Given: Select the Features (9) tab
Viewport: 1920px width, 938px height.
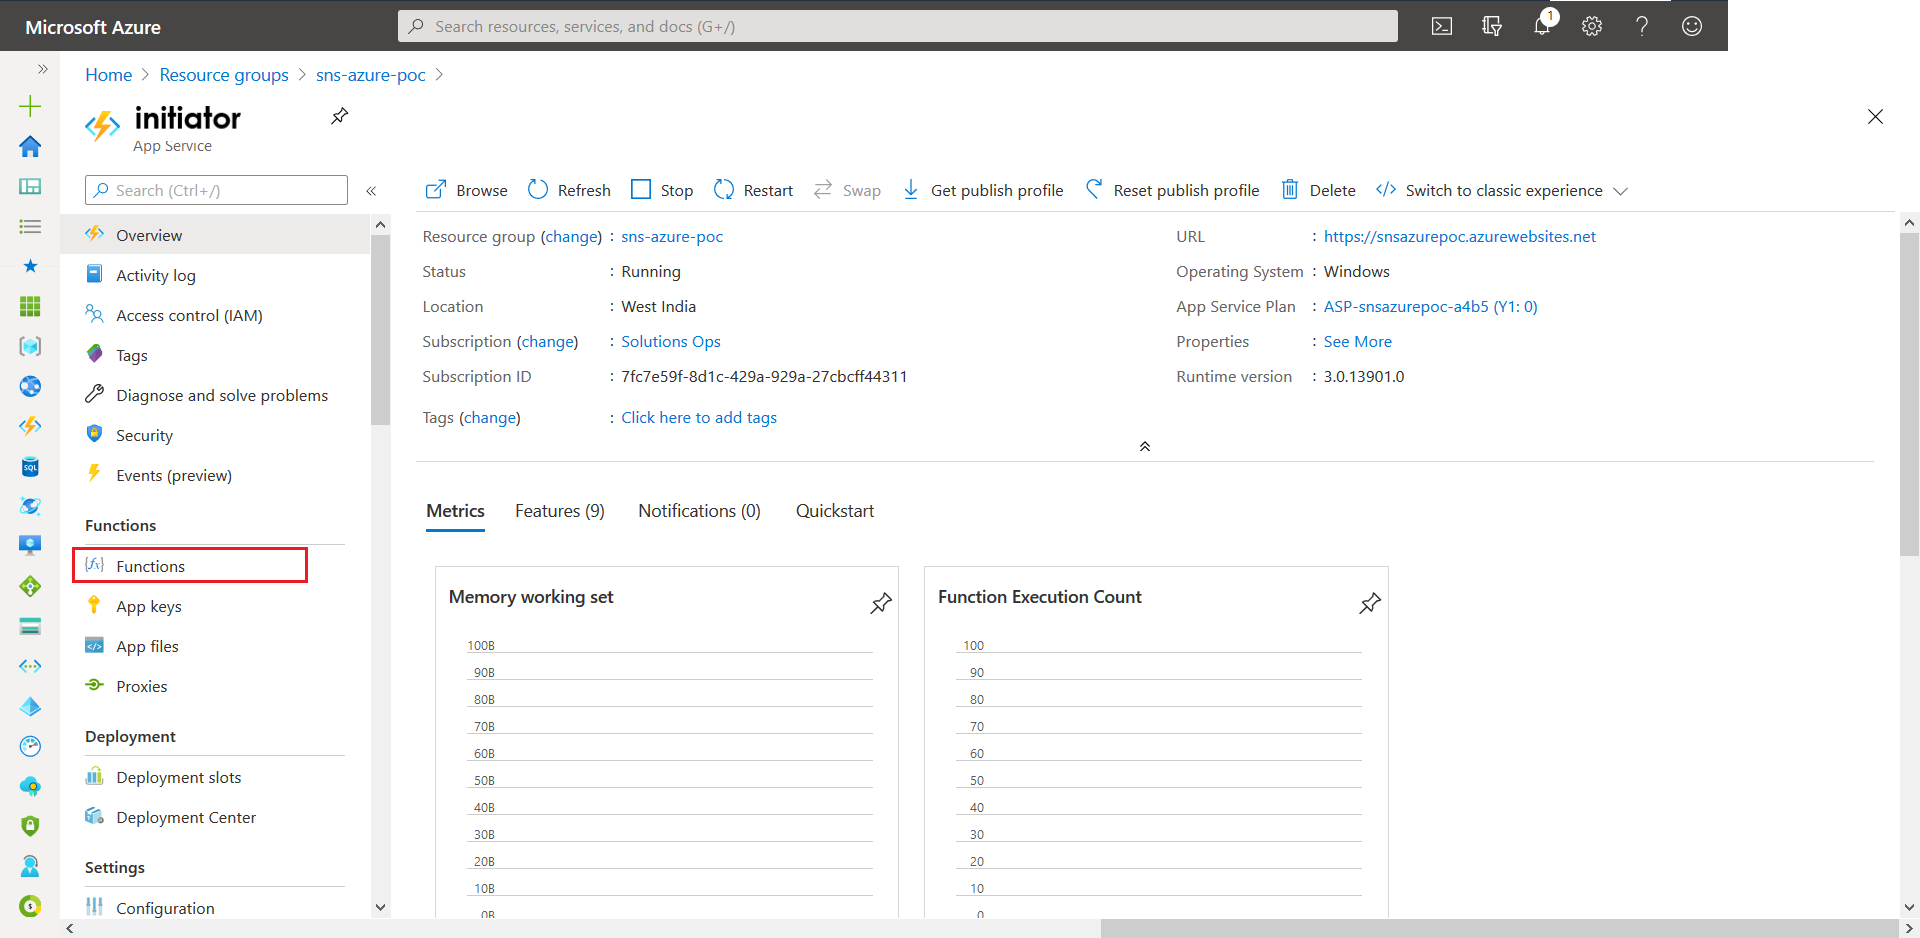Looking at the screenshot, I should (x=560, y=511).
